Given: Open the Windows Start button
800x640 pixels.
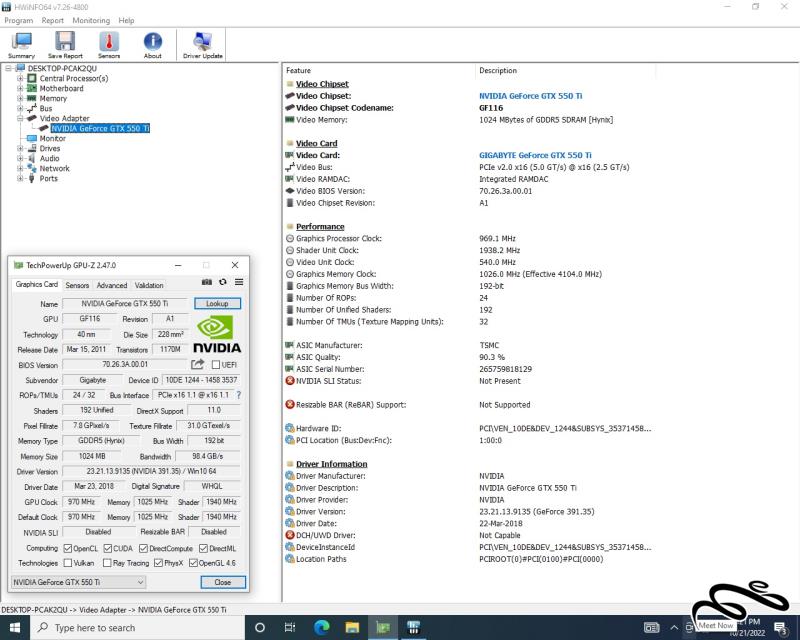Looking at the screenshot, I should tap(15, 627).
